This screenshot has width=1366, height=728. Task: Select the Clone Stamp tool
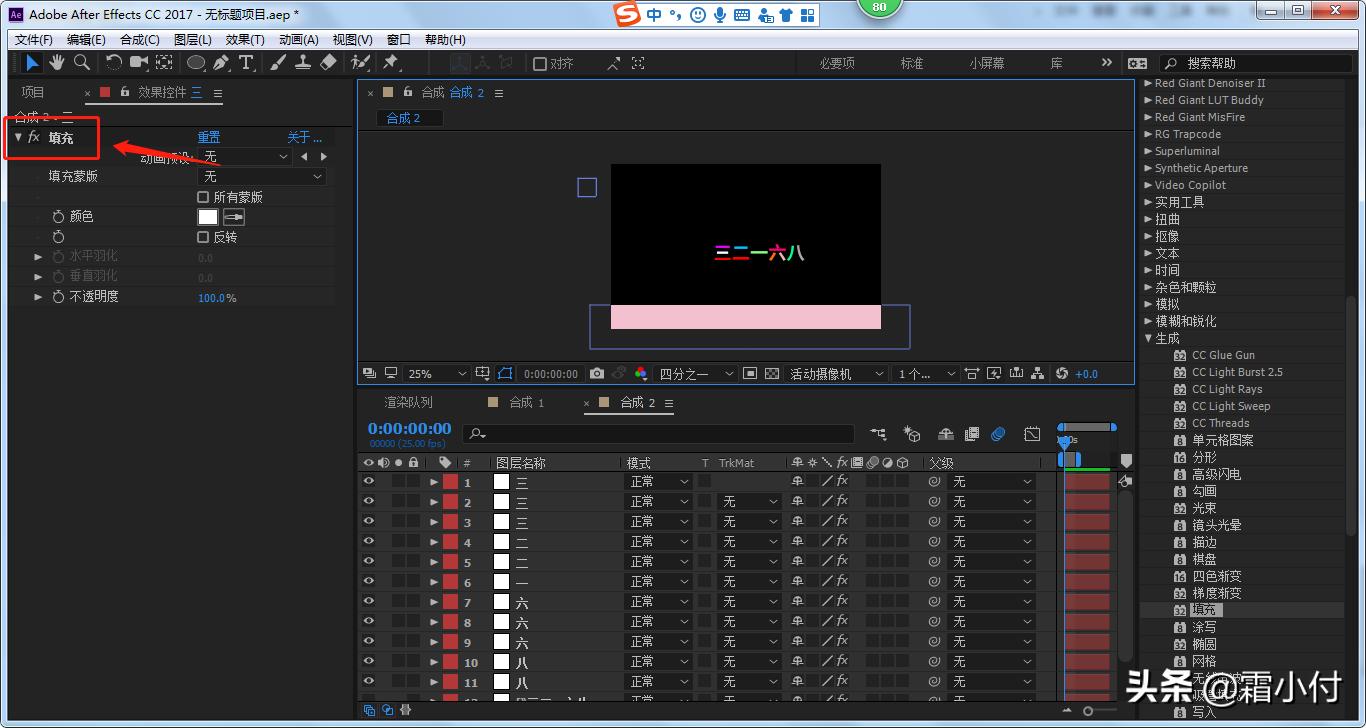click(303, 63)
